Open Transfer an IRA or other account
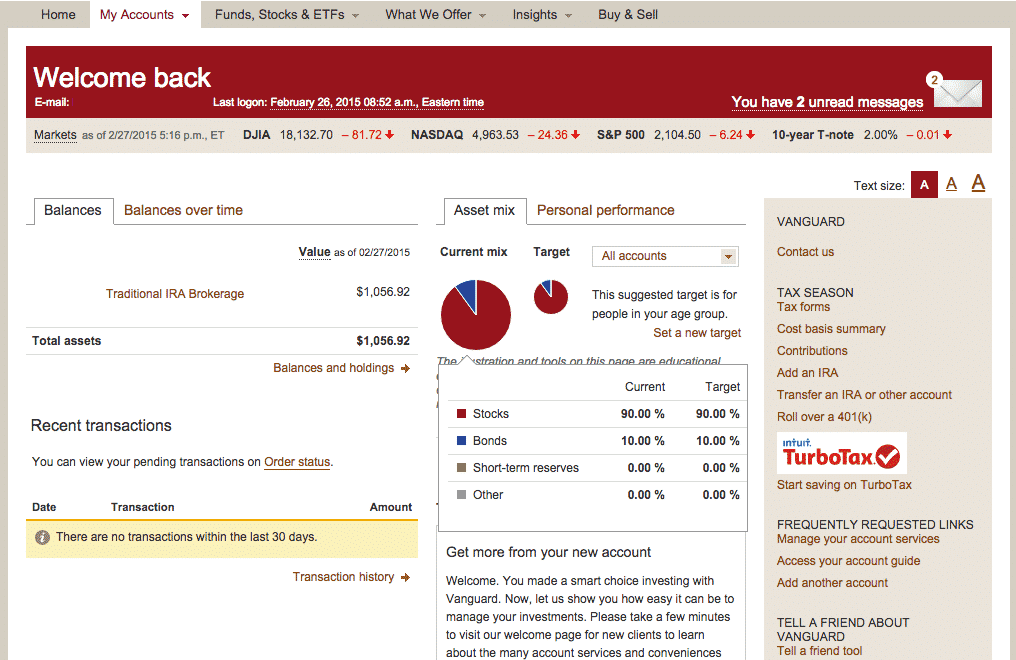The image size is (1016, 660). [864, 395]
